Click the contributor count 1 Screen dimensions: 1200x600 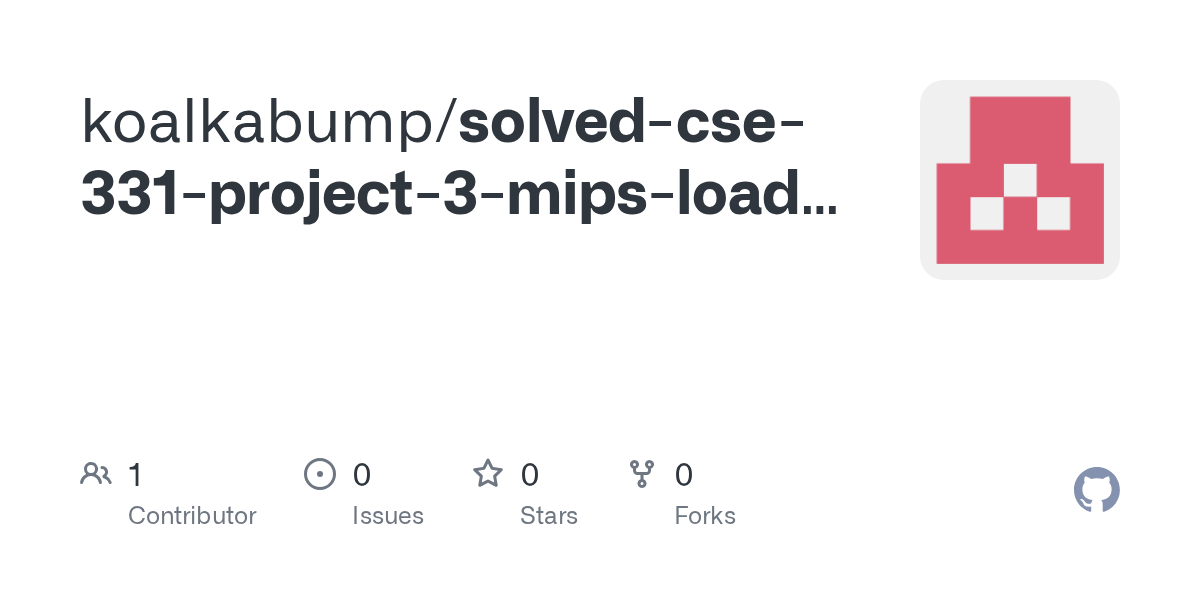click(x=135, y=474)
